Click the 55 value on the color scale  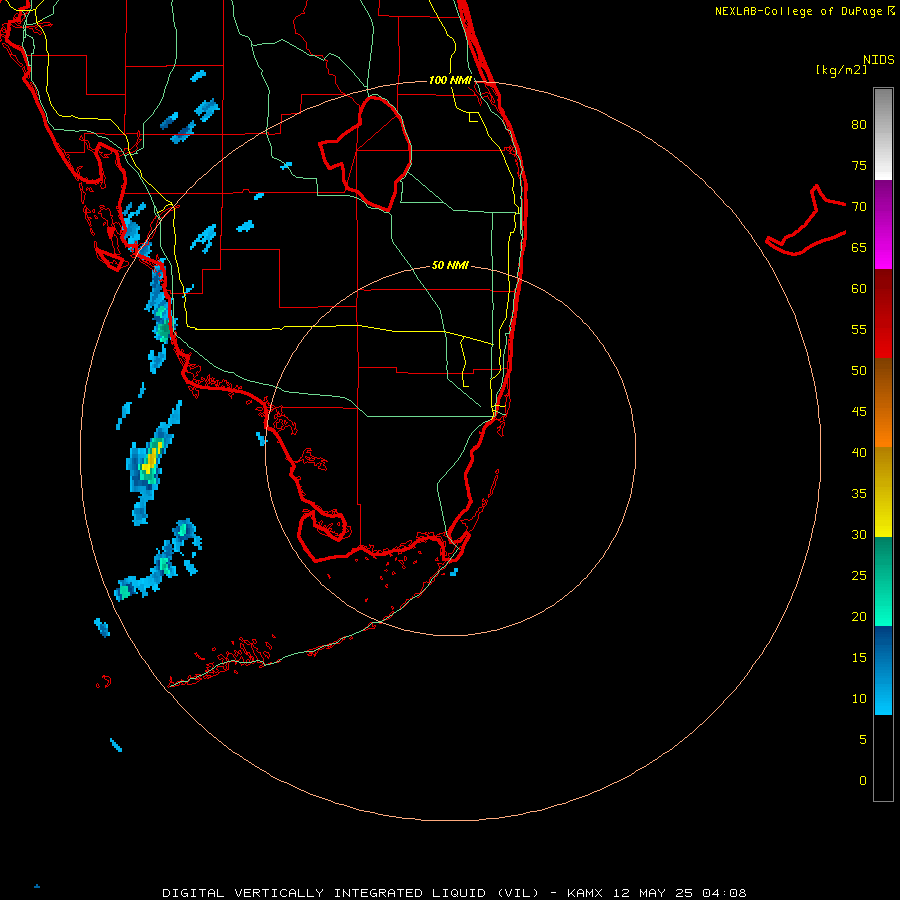[x=859, y=329]
